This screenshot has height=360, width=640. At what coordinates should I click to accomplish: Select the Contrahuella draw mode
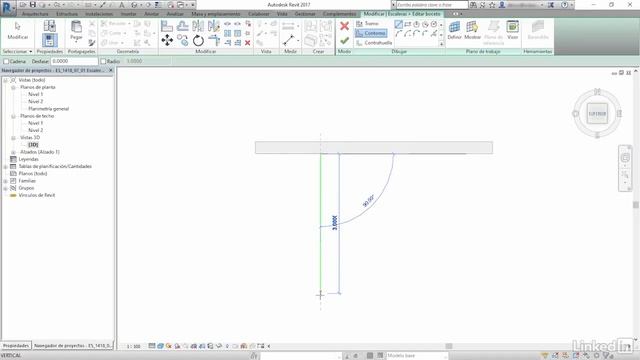pos(374,43)
